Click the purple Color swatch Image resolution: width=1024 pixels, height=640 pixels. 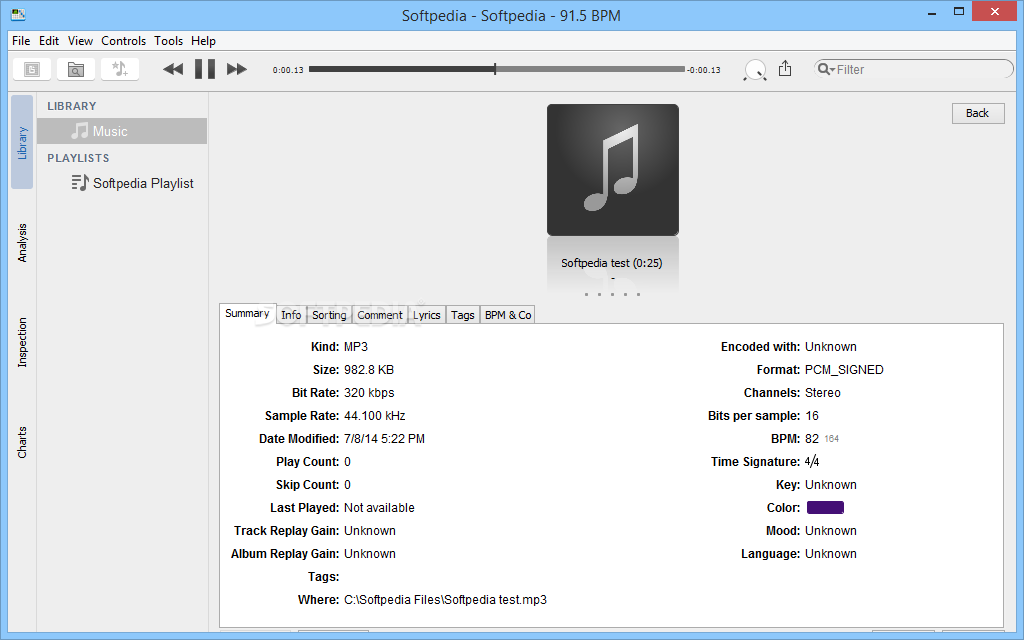click(825, 507)
